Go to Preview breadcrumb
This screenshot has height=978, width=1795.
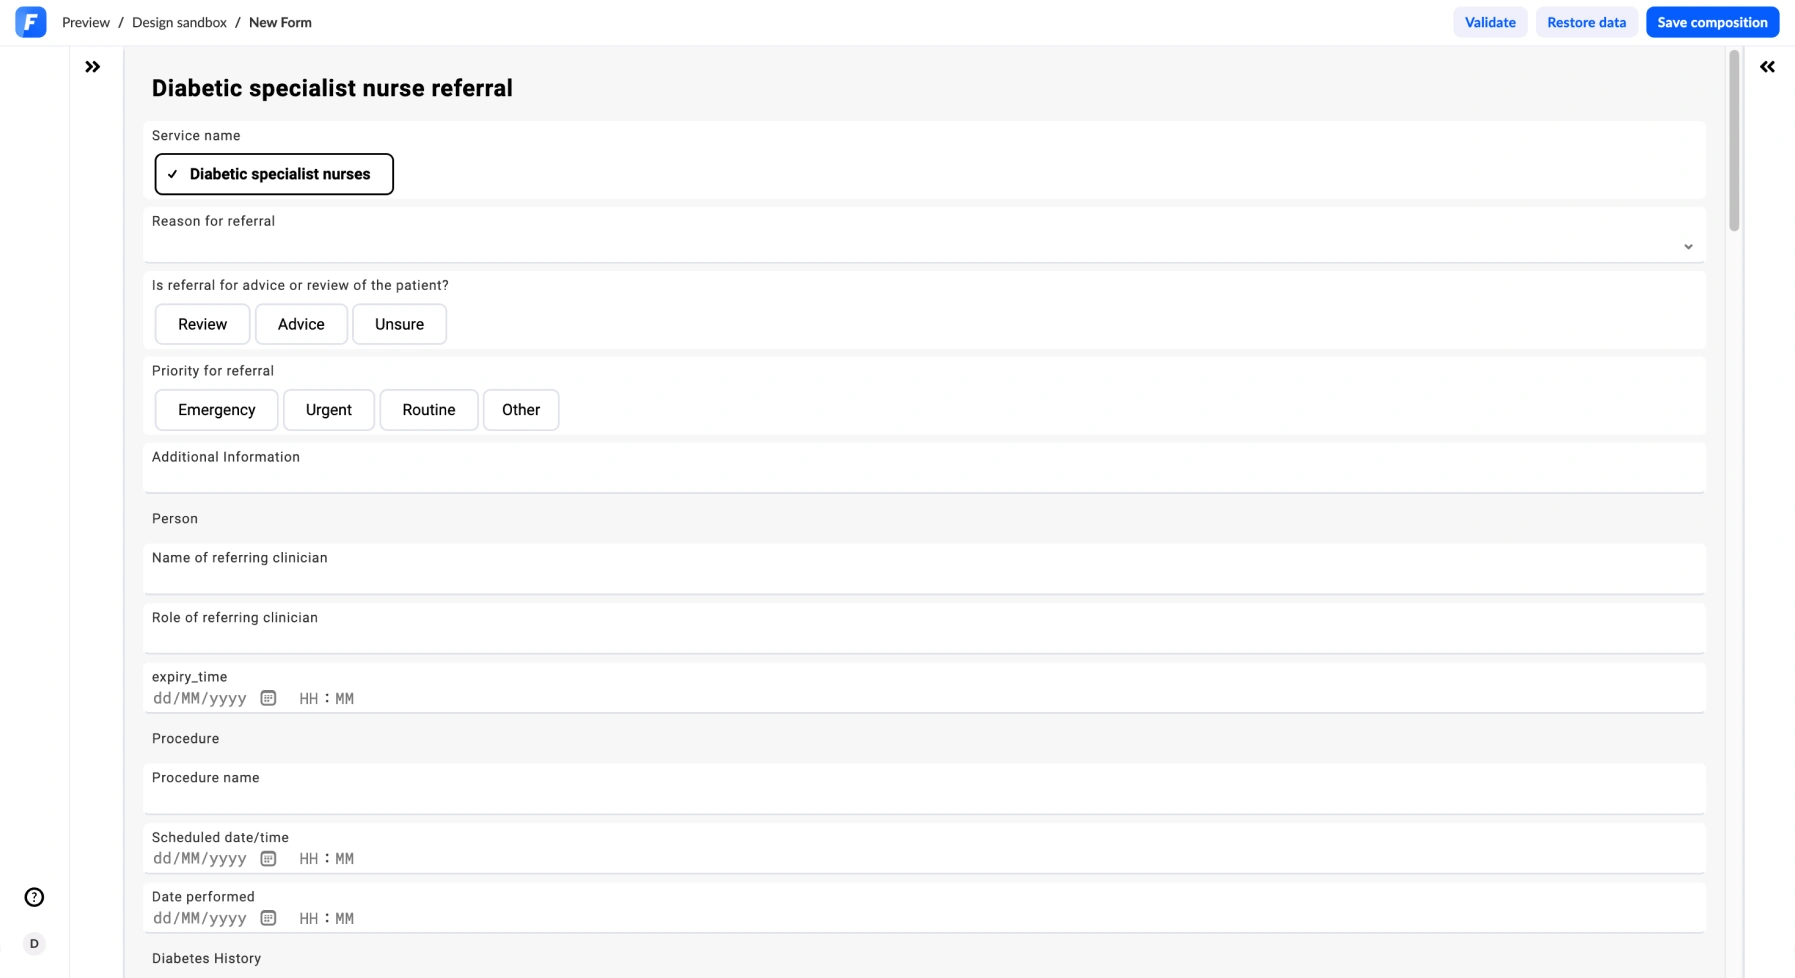86,22
